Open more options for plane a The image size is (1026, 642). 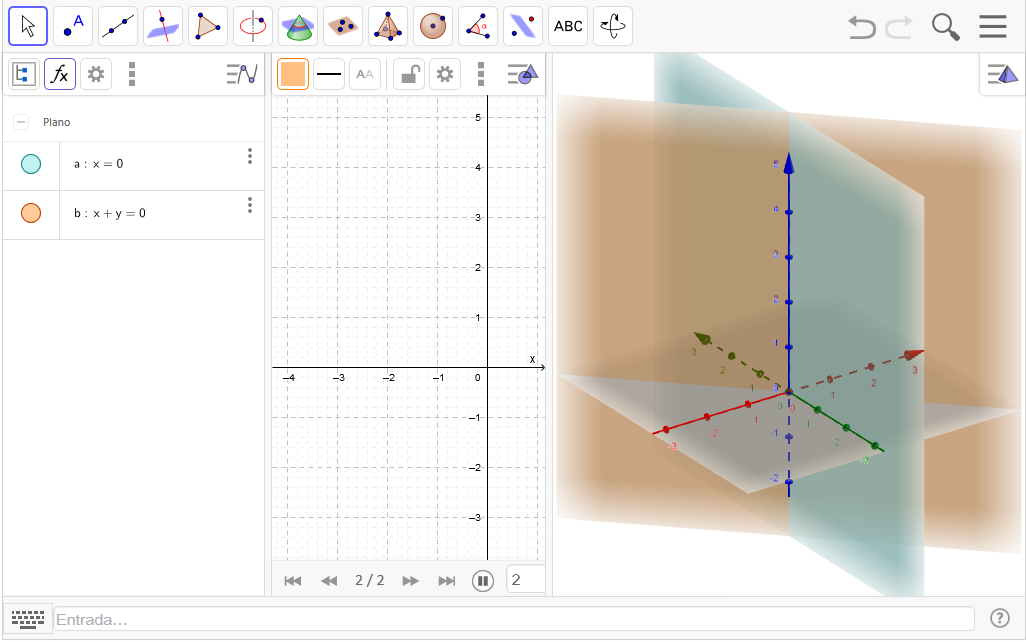coord(250,157)
